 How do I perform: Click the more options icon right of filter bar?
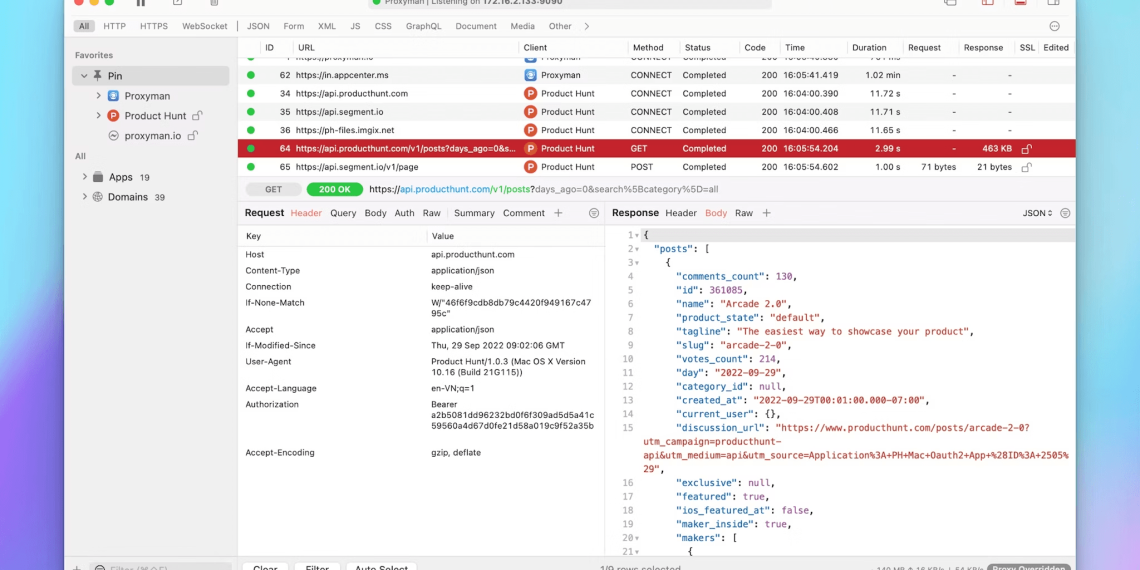click(1054, 26)
